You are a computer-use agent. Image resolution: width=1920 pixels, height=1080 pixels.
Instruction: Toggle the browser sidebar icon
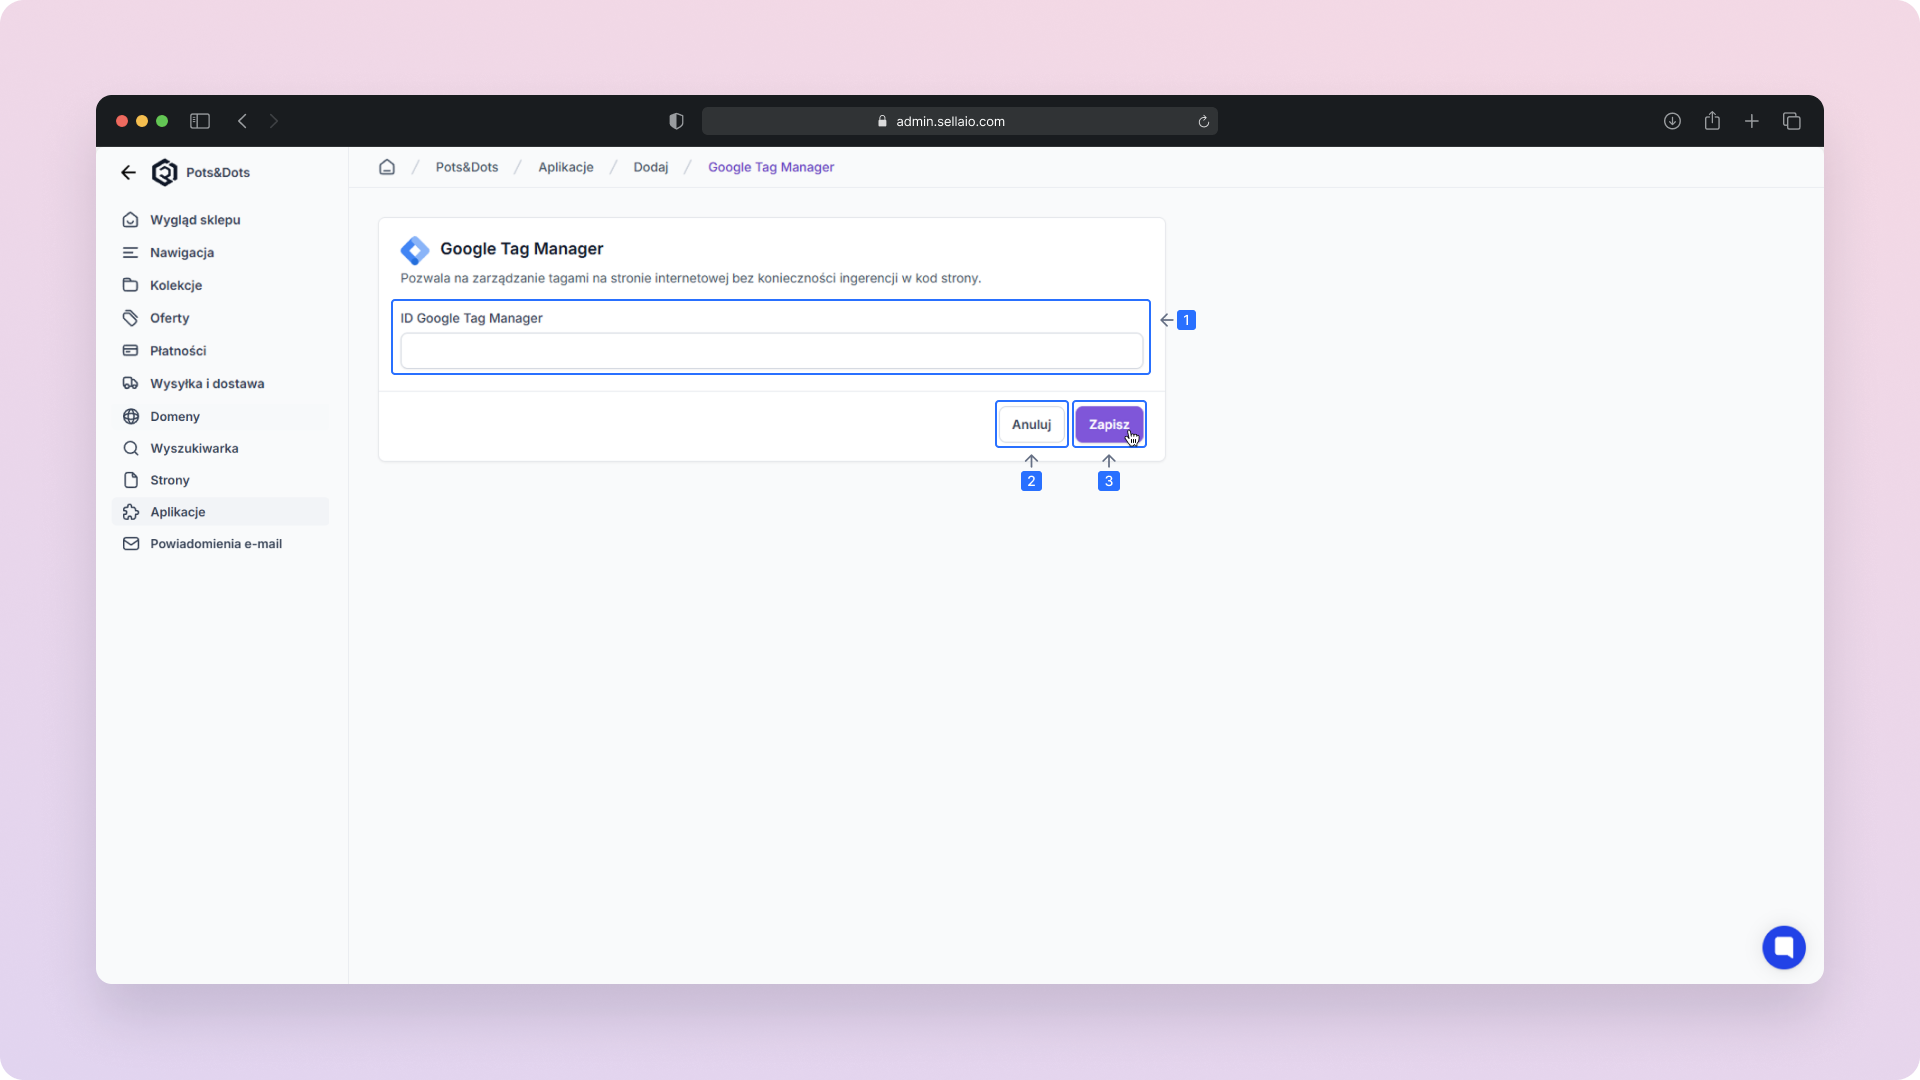point(200,121)
